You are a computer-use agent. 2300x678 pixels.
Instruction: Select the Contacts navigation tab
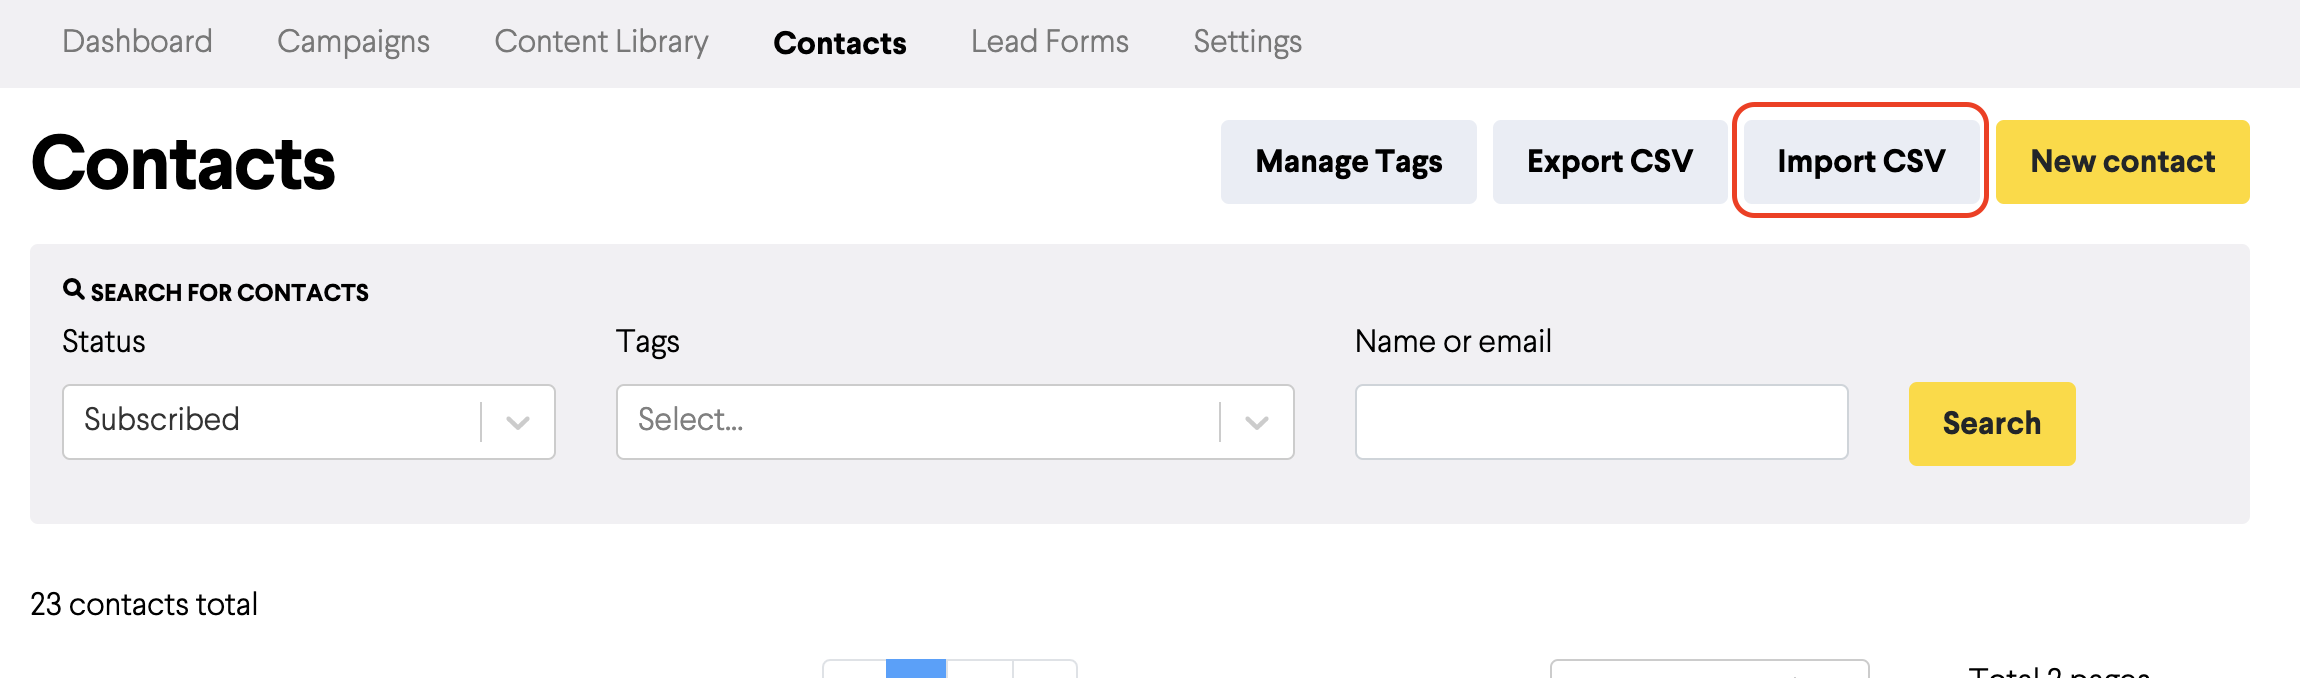[840, 43]
